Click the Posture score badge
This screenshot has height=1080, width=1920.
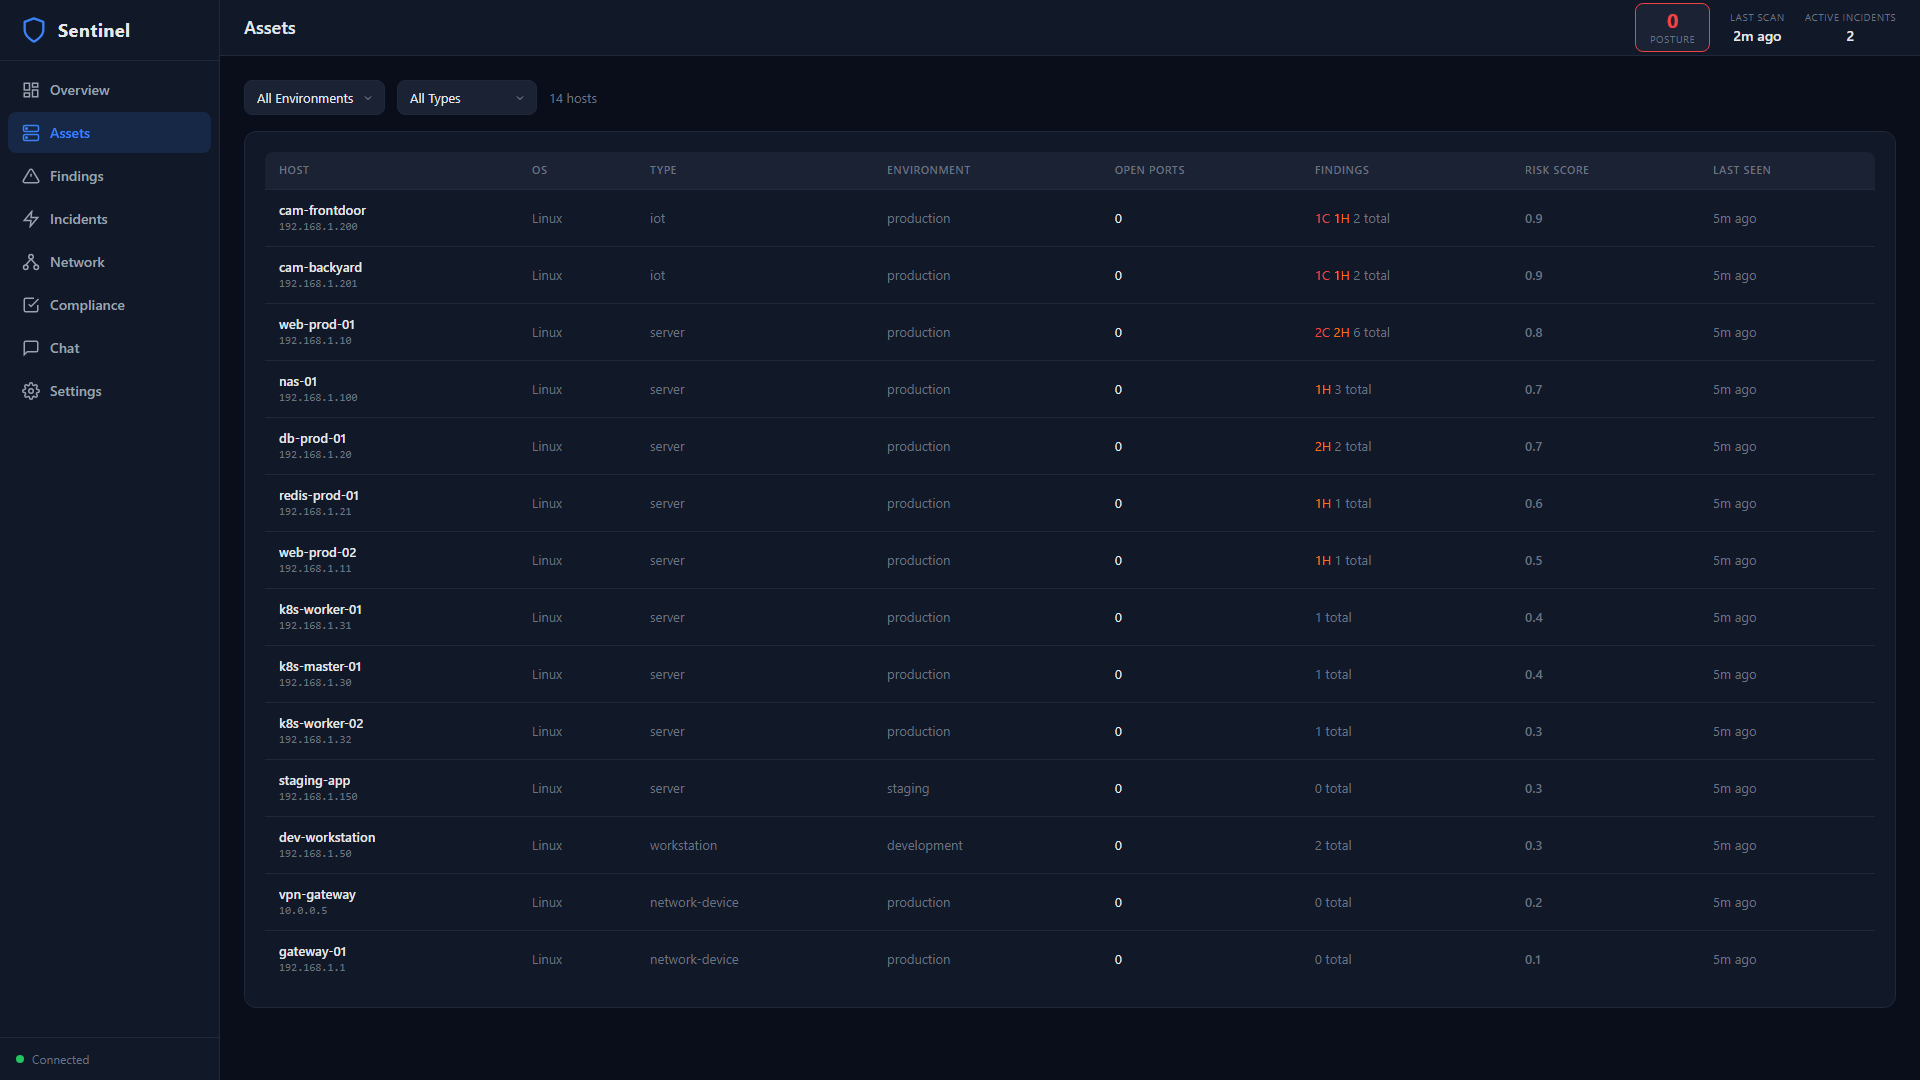1672,28
